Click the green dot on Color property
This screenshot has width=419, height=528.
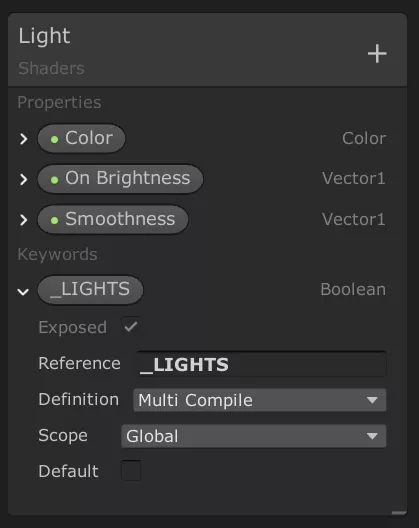pyautogui.click(x=55, y=139)
